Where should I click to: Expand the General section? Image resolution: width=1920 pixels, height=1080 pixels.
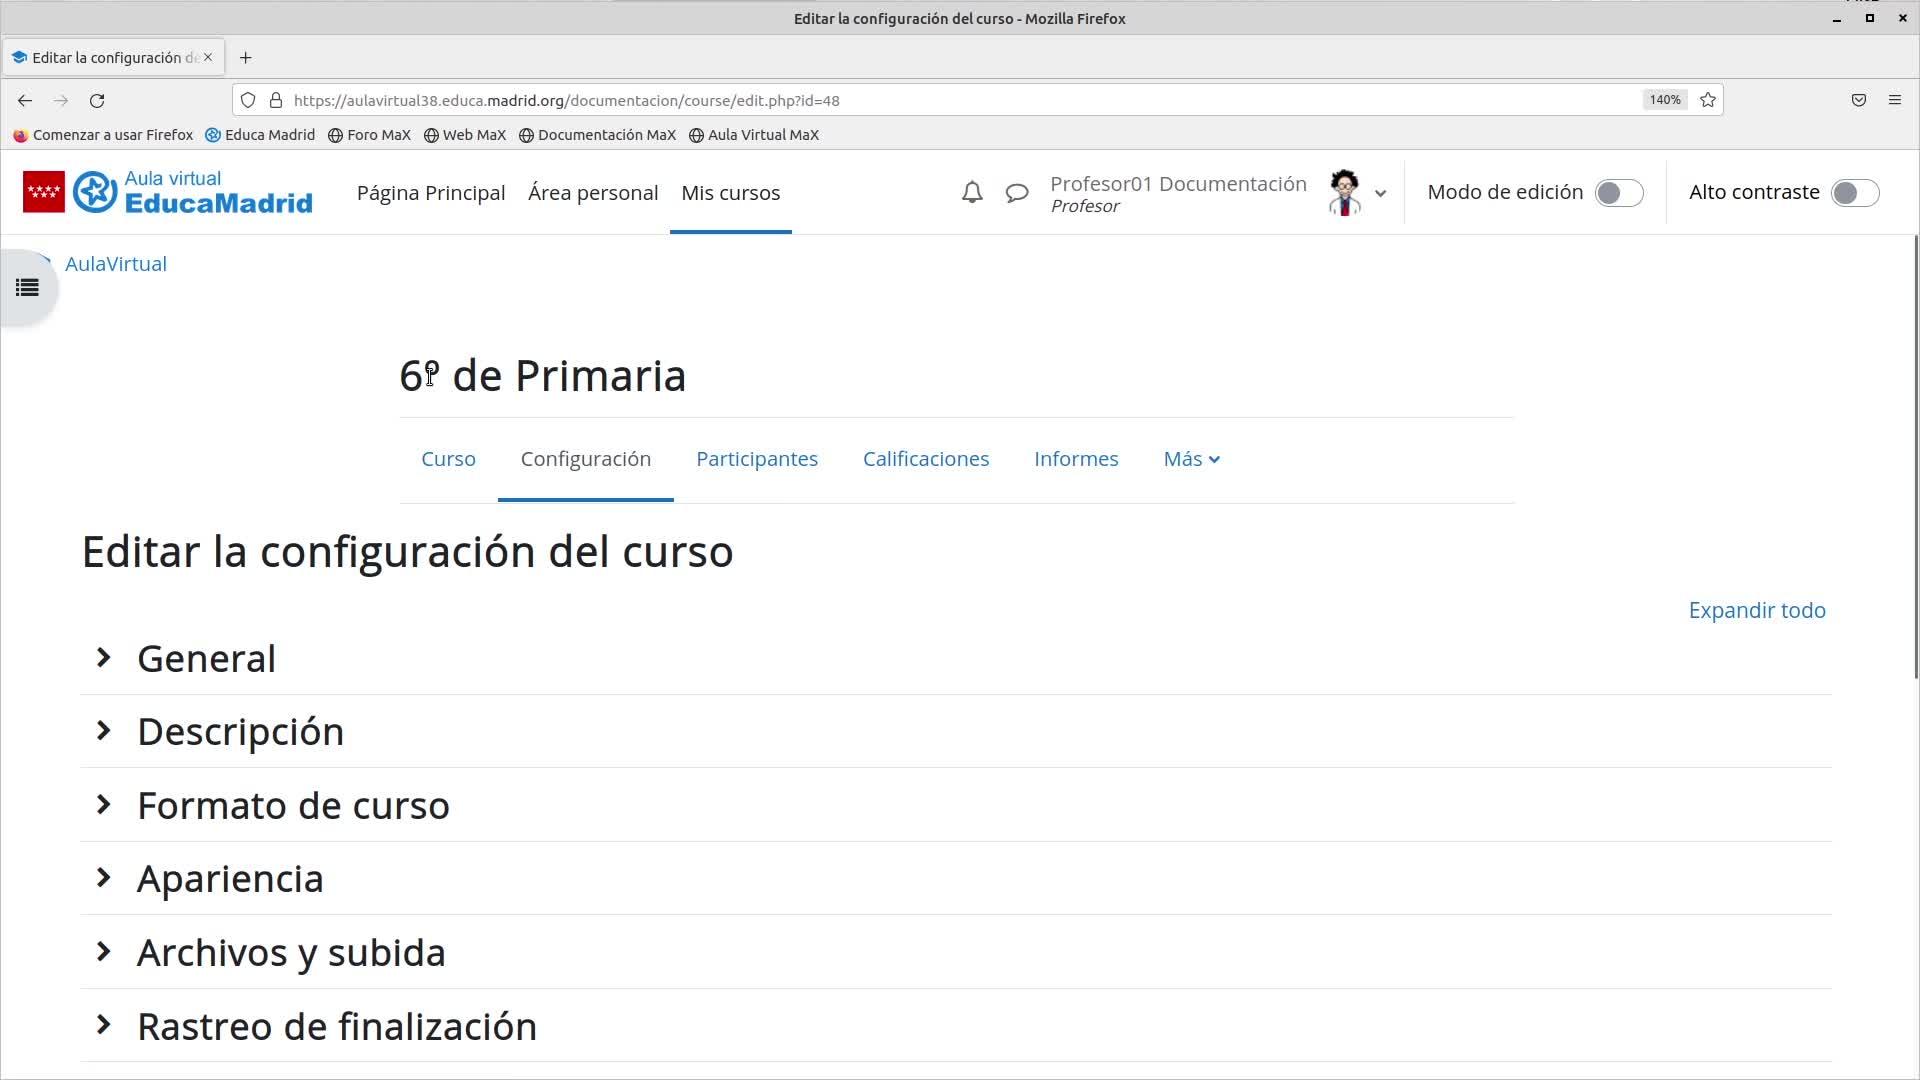click(x=206, y=658)
